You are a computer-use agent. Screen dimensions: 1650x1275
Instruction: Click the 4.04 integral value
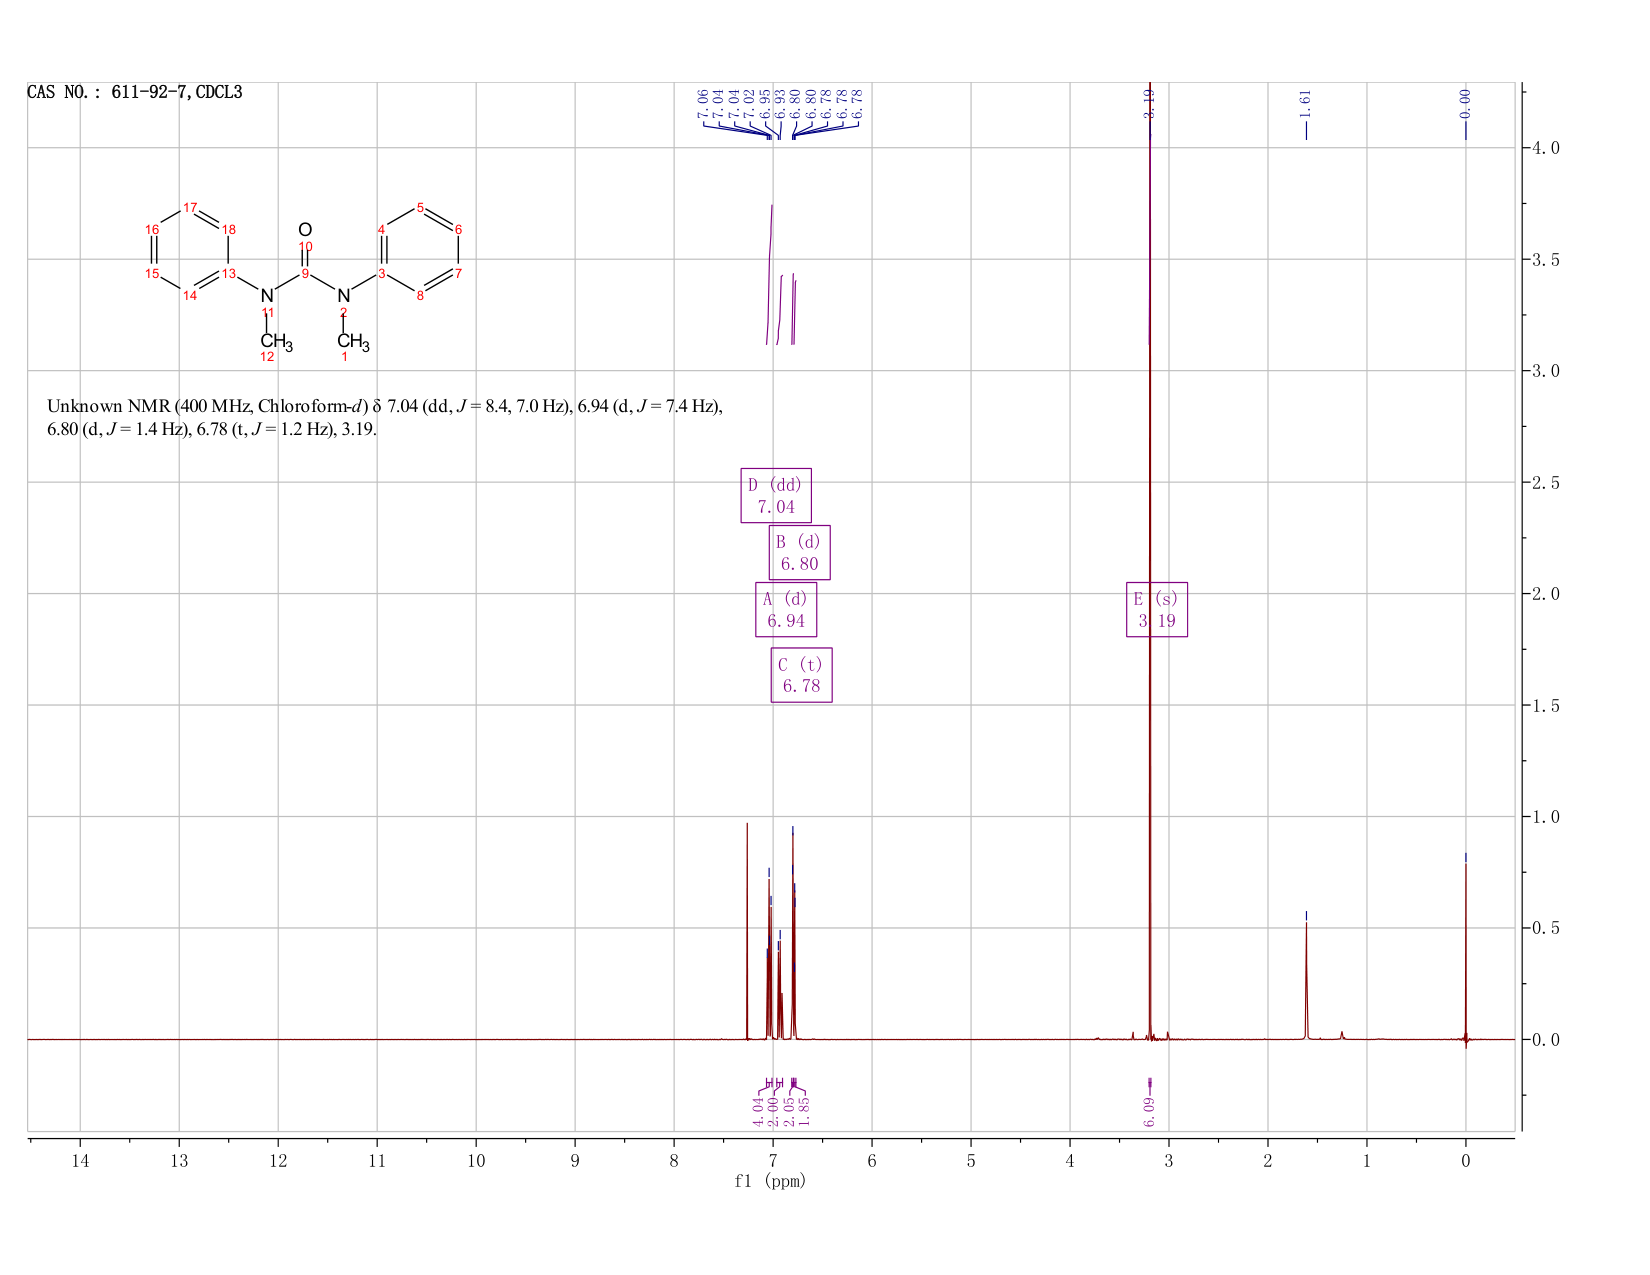coord(758,1111)
